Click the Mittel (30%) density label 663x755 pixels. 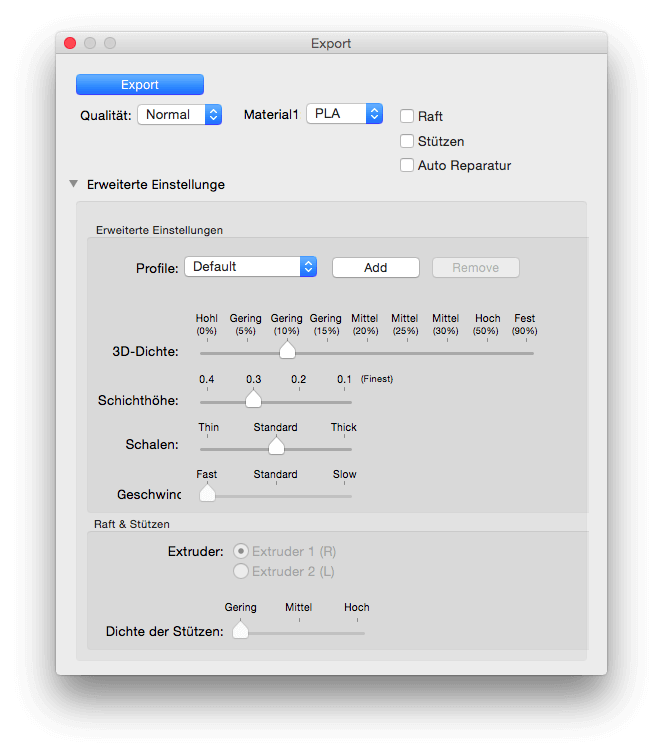(x=446, y=324)
